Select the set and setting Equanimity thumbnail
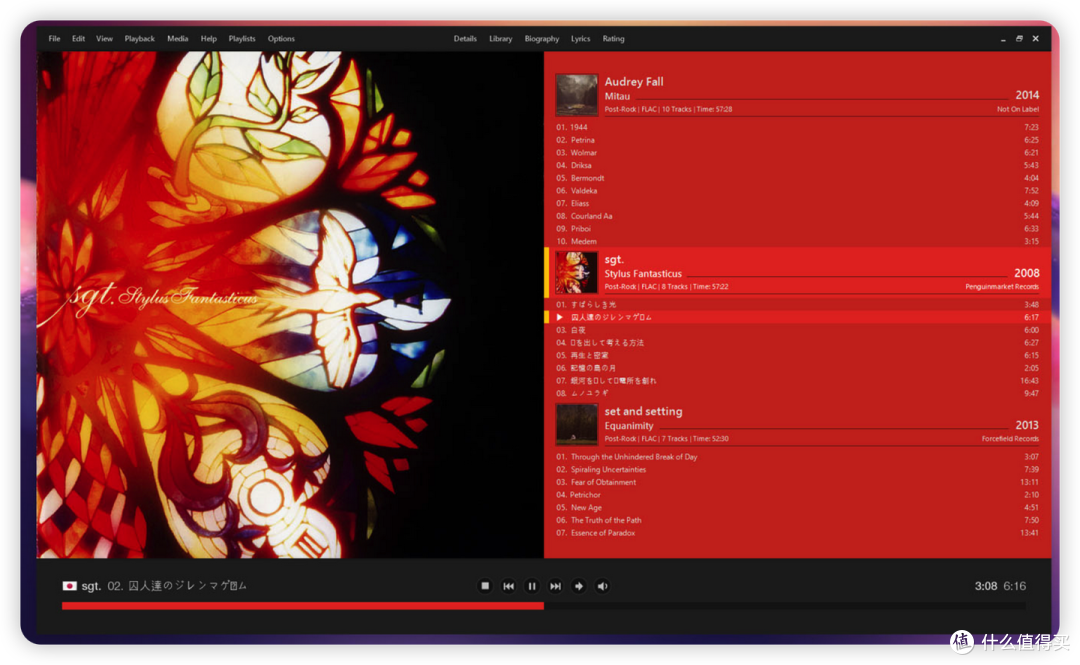 click(577, 424)
